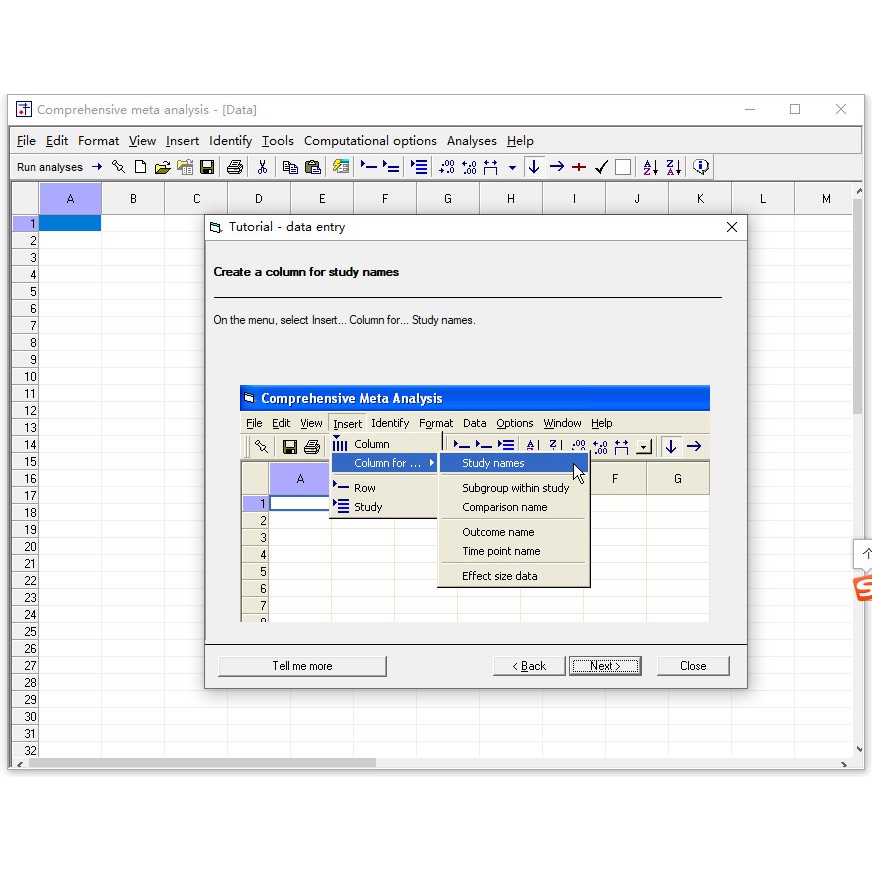Click the New blank document icon
This screenshot has width=872, height=872.
(x=140, y=167)
